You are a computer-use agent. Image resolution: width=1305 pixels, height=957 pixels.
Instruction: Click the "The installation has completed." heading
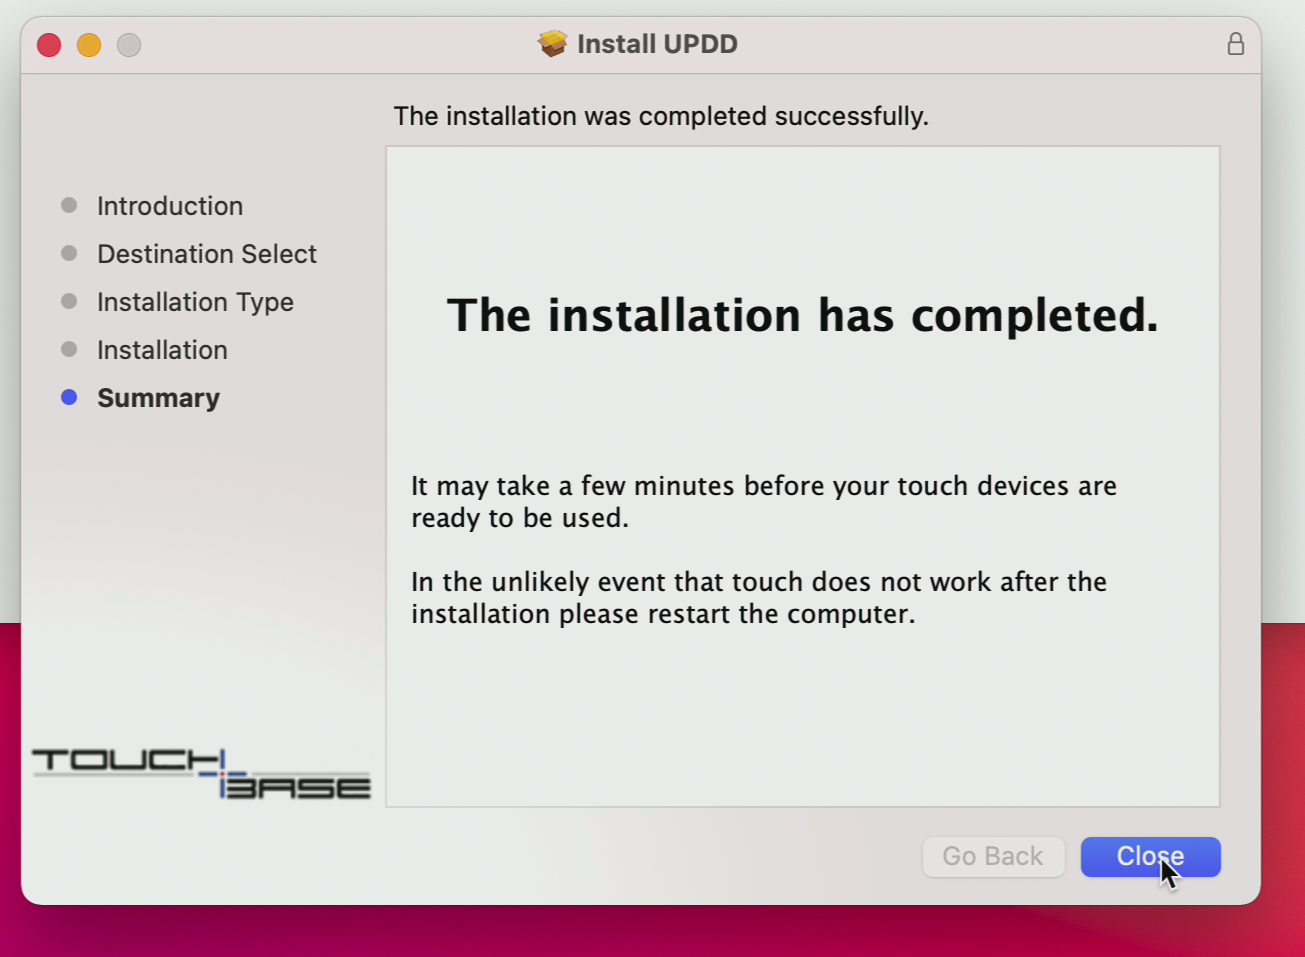[x=802, y=316]
